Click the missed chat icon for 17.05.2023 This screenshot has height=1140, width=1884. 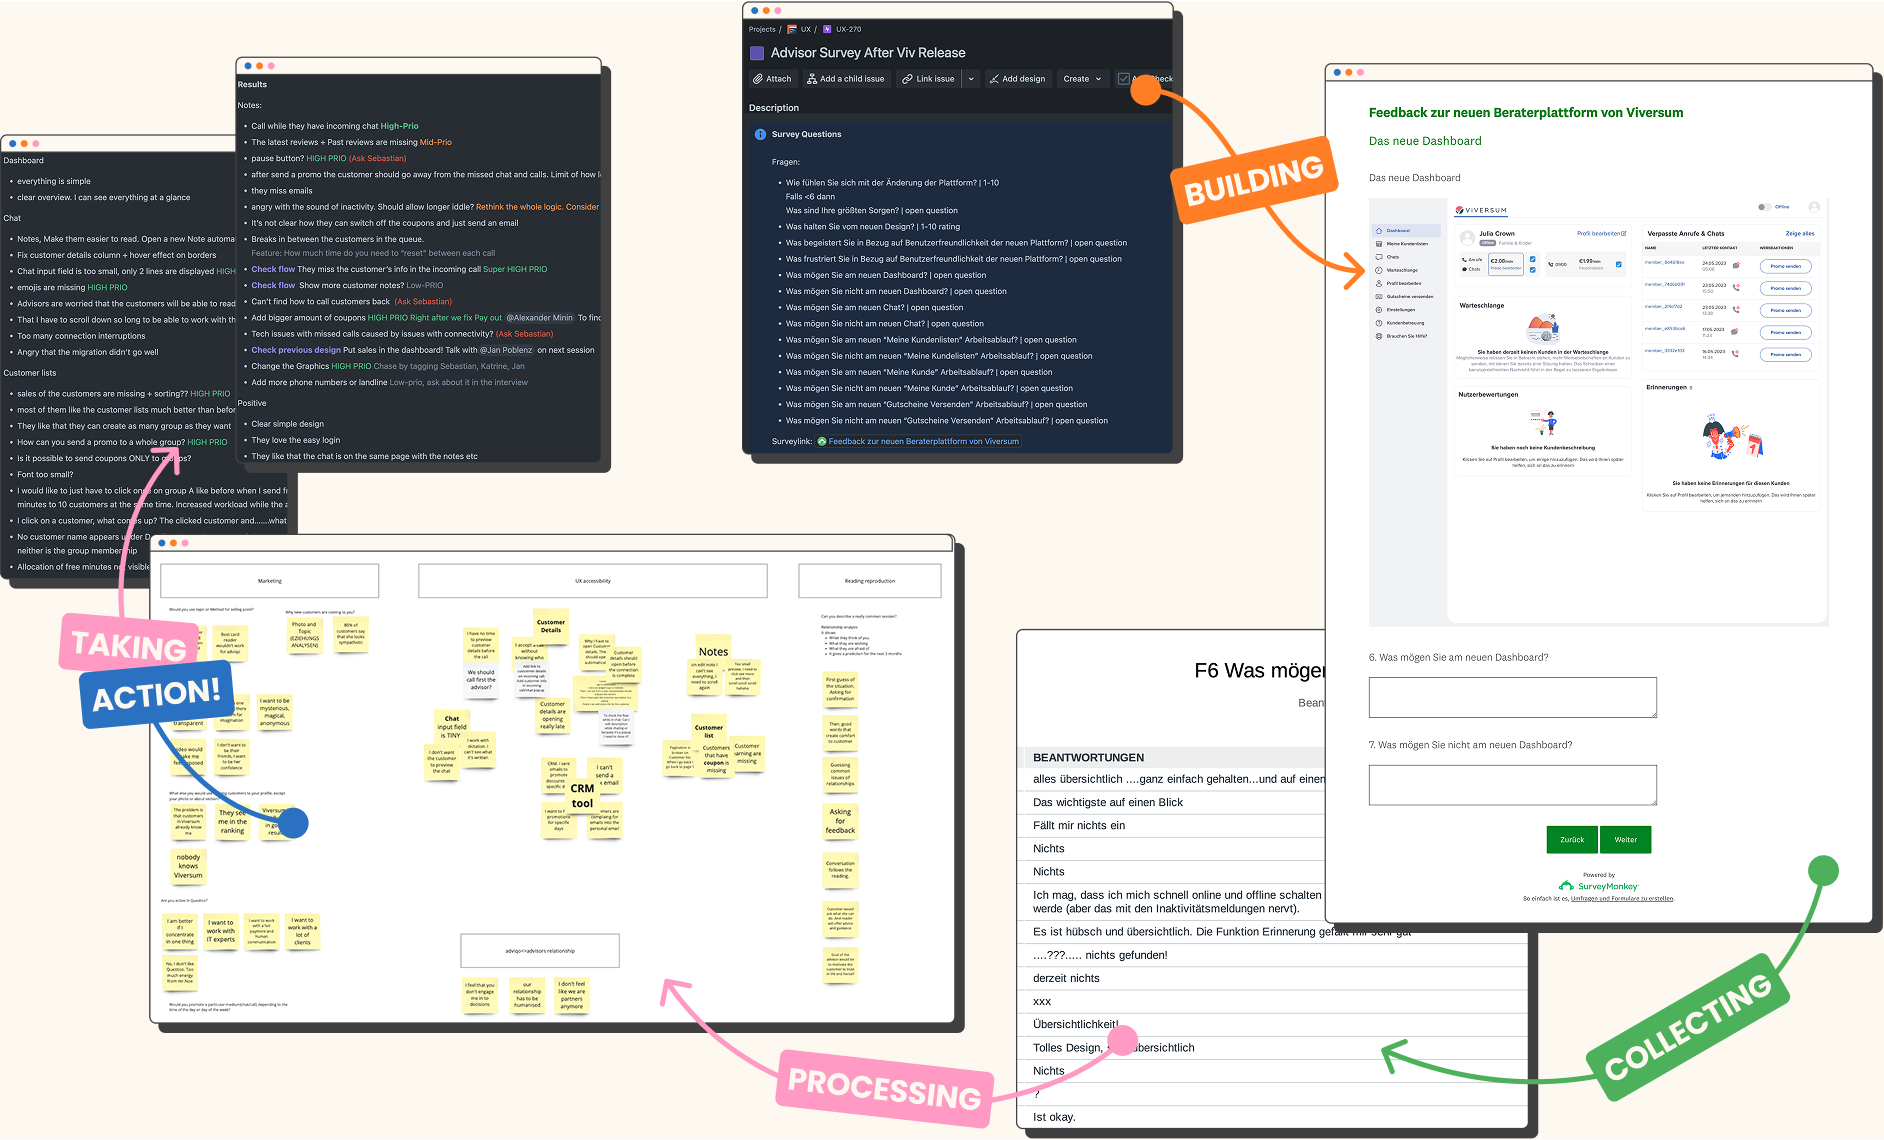click(x=1734, y=331)
